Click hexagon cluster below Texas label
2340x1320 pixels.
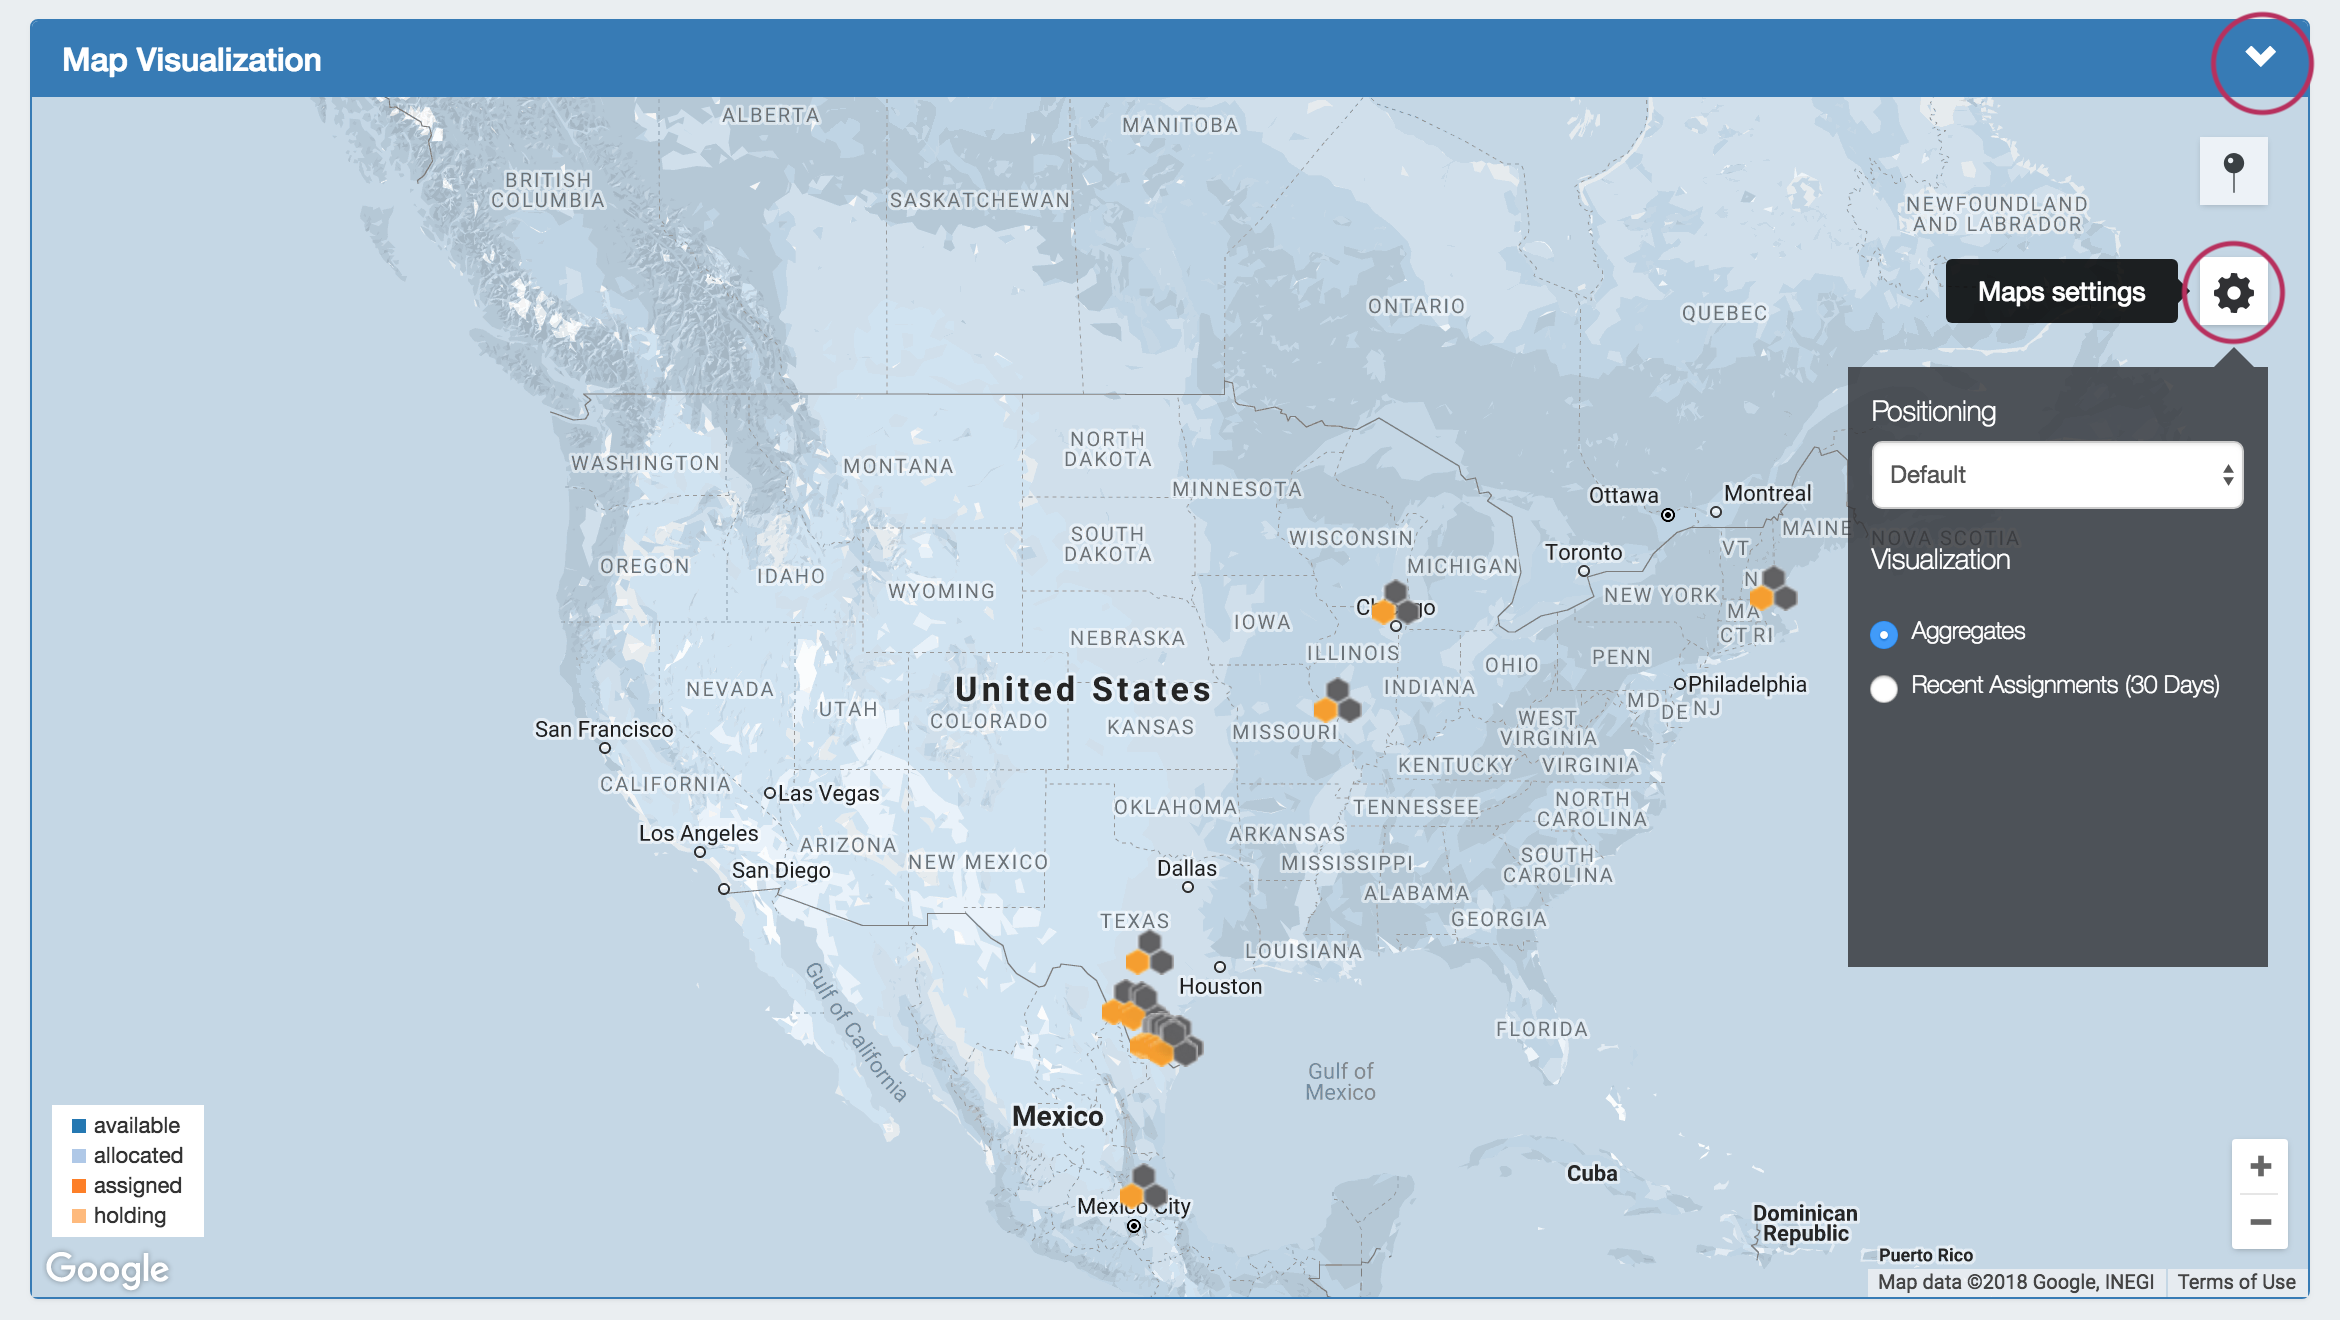pyautogui.click(x=1149, y=953)
